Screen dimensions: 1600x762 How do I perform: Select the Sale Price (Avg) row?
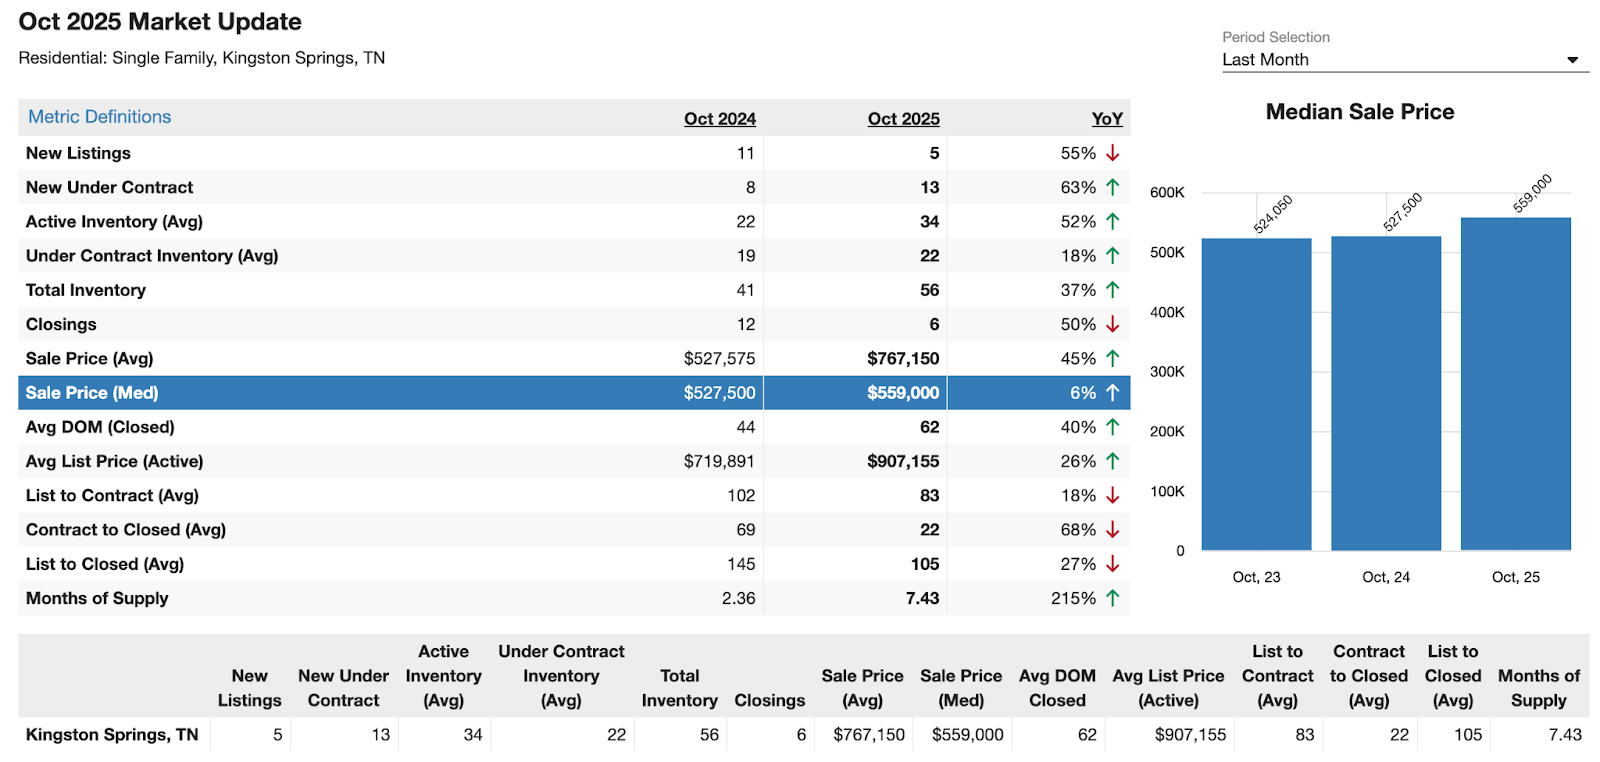pos(89,359)
